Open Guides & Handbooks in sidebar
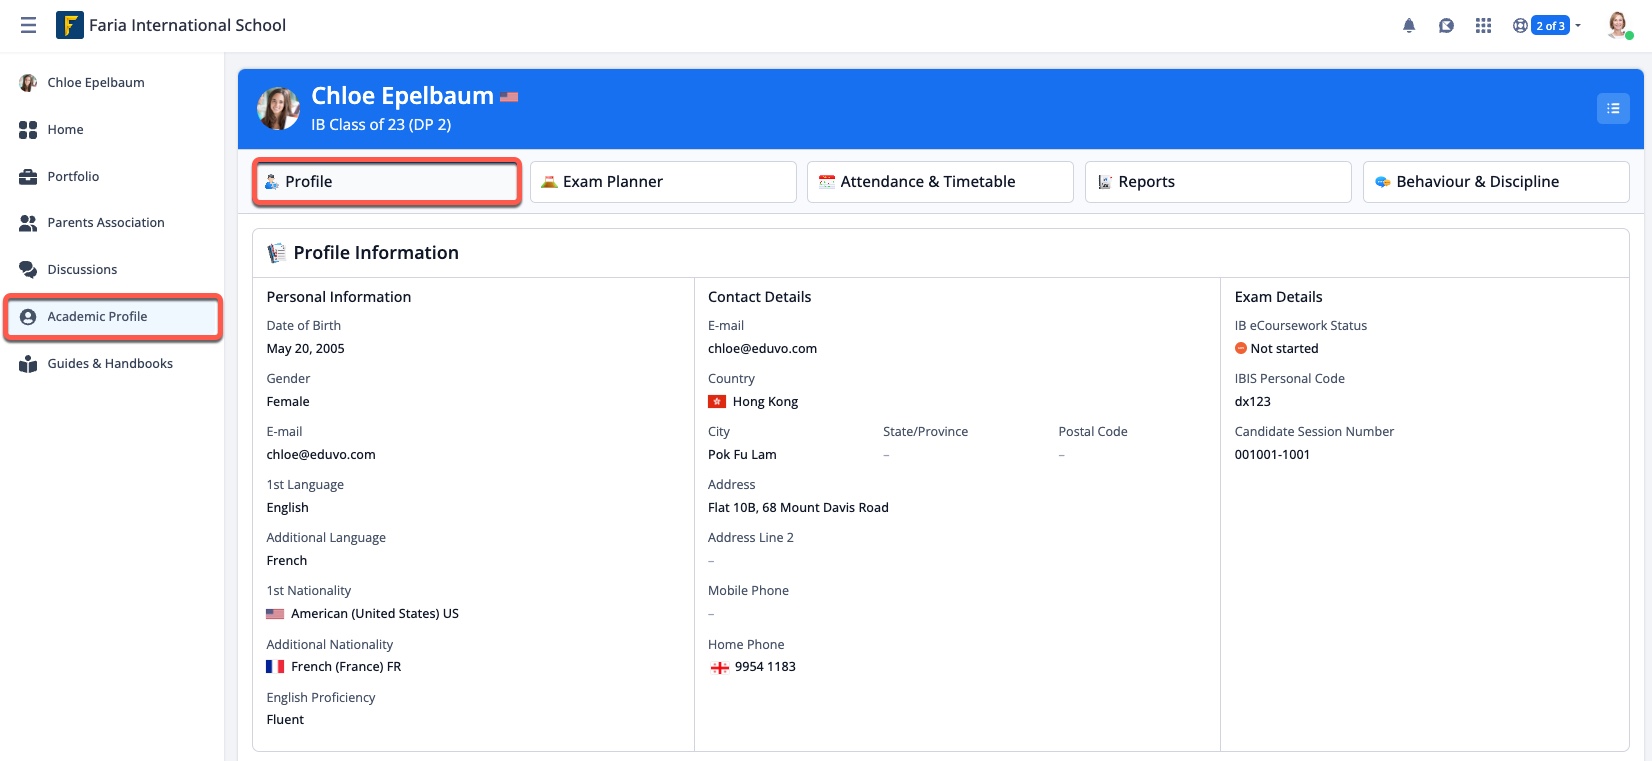 point(110,364)
